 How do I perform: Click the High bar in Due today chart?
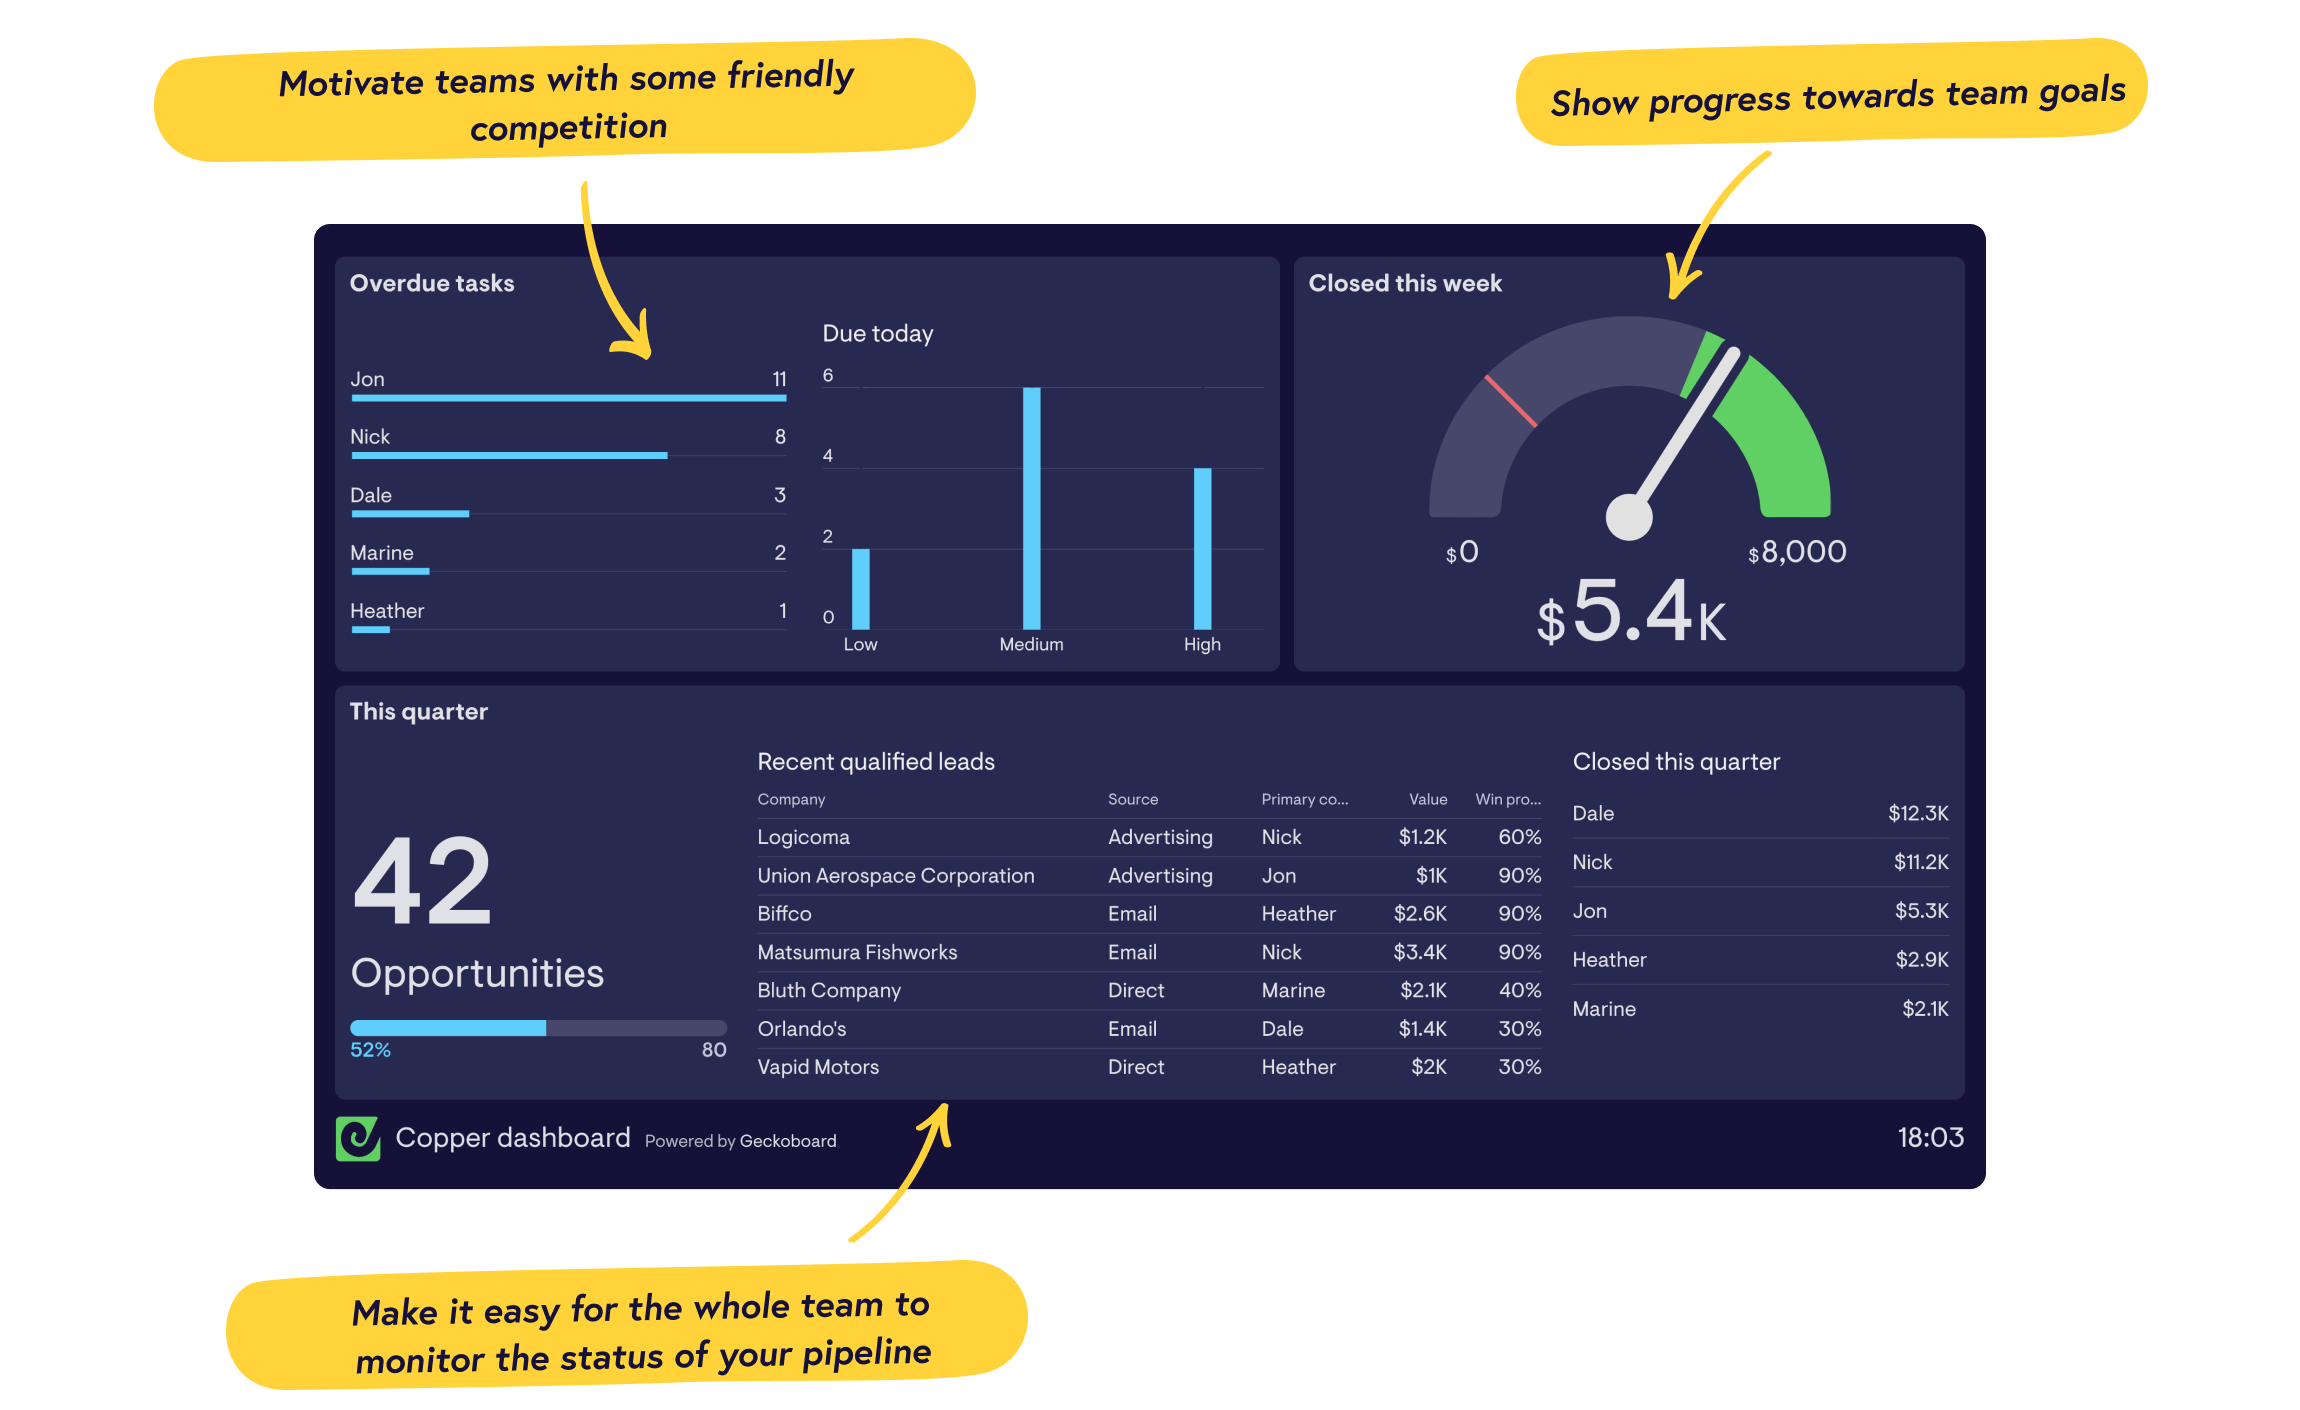pyautogui.click(x=1202, y=548)
